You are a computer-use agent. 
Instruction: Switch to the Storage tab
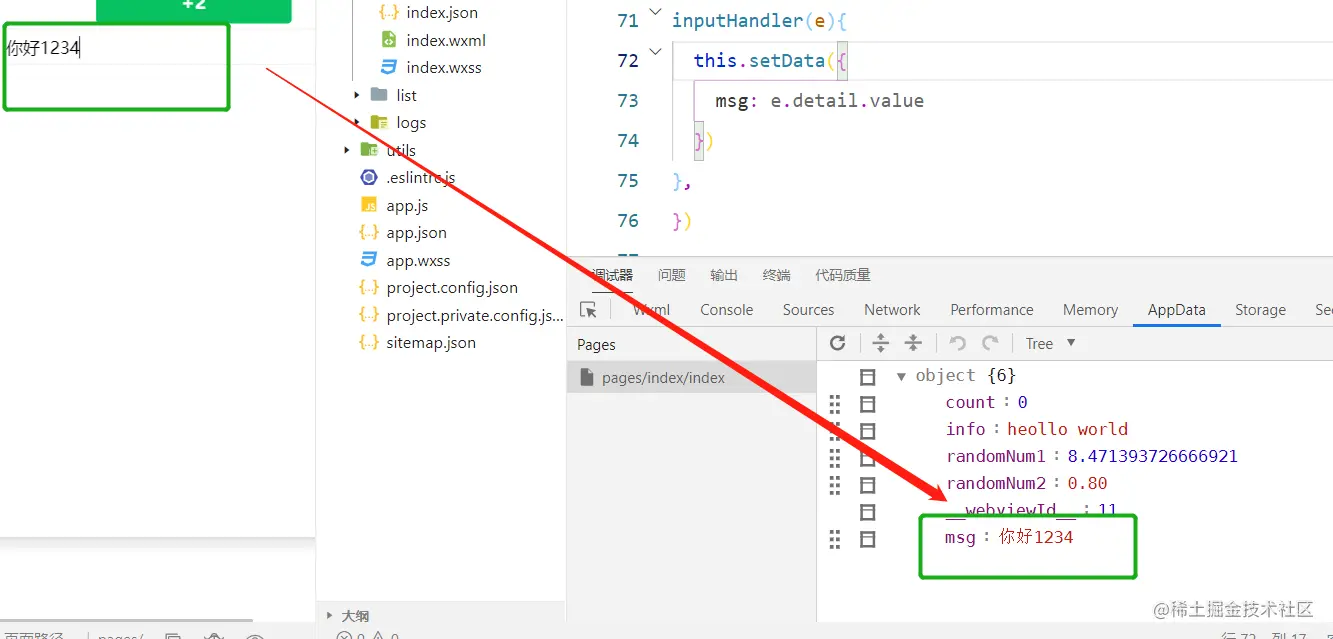click(1260, 310)
